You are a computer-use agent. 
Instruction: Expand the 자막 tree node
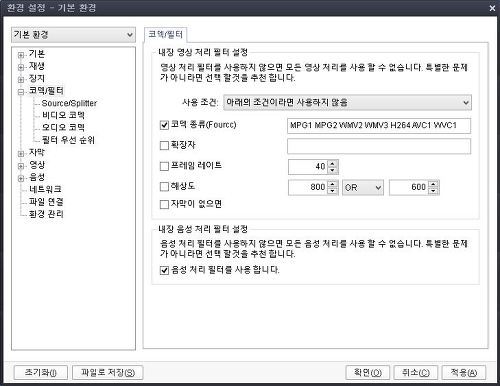[x=21, y=154]
